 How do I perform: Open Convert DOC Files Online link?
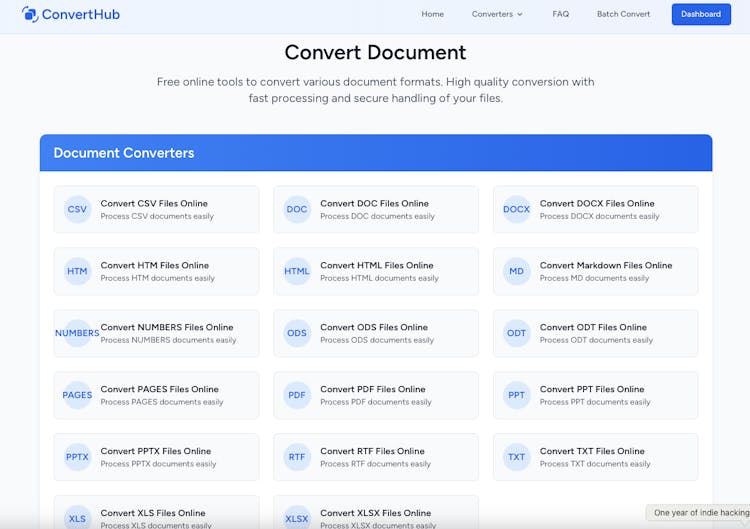[374, 204]
